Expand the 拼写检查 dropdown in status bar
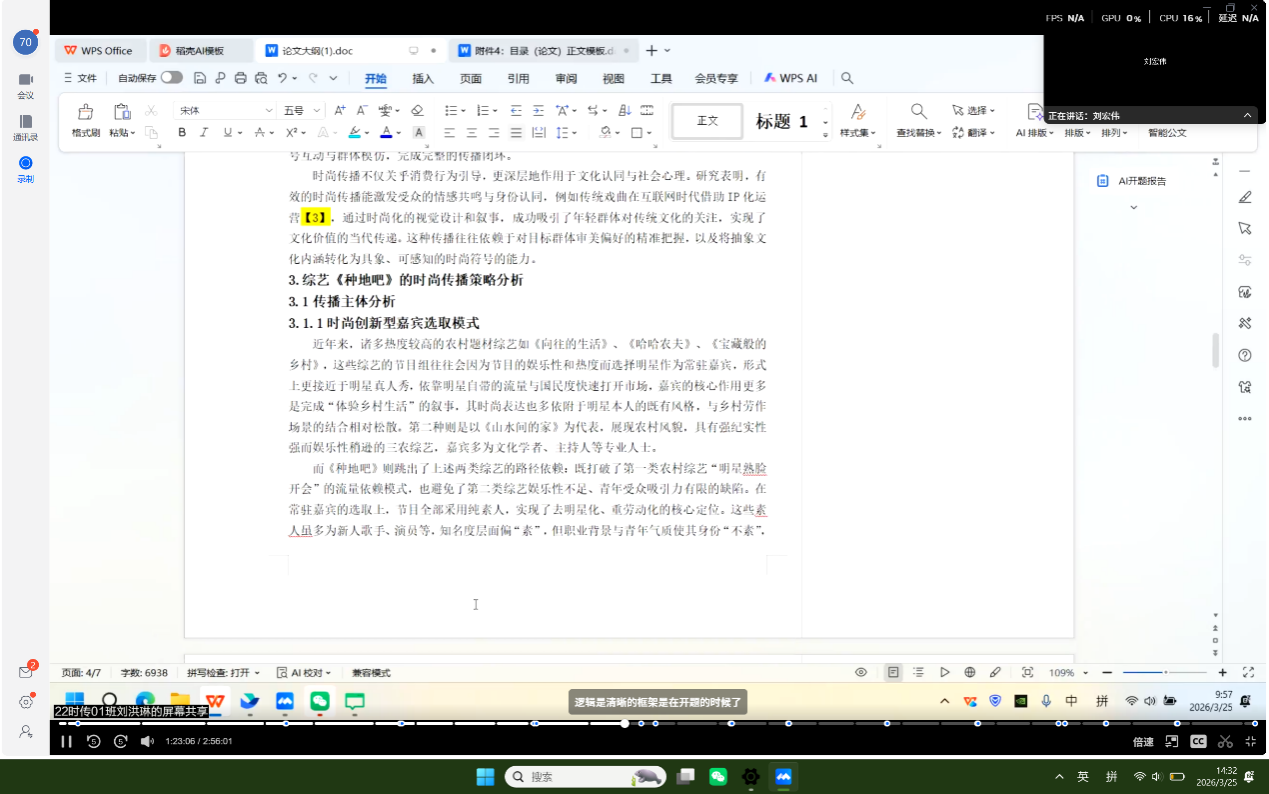 coord(223,673)
